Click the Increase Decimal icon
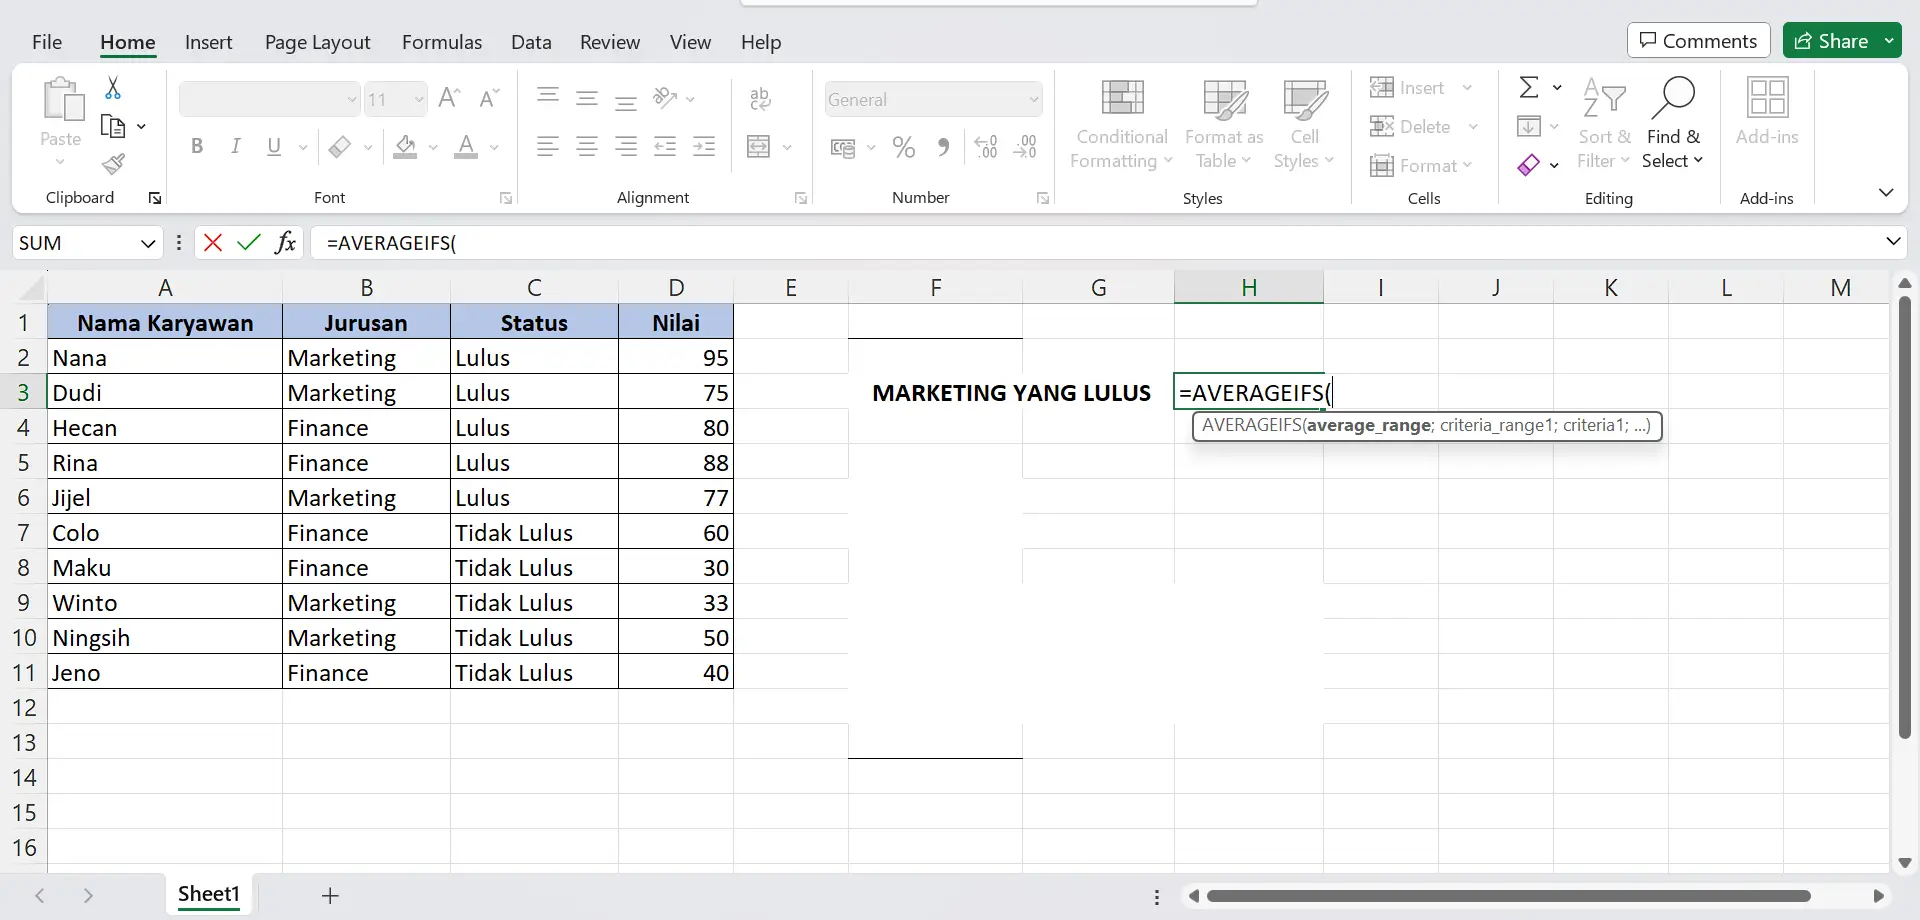The width and height of the screenshot is (1920, 920). pyautogui.click(x=986, y=147)
